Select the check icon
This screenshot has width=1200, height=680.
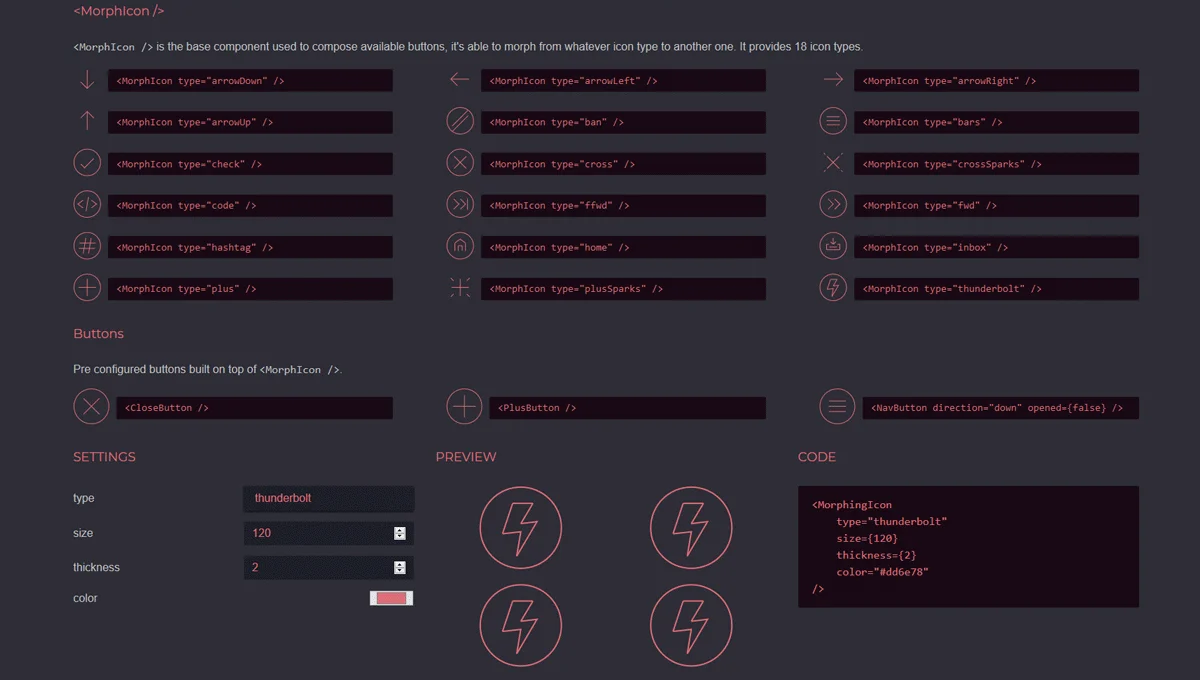click(x=87, y=162)
